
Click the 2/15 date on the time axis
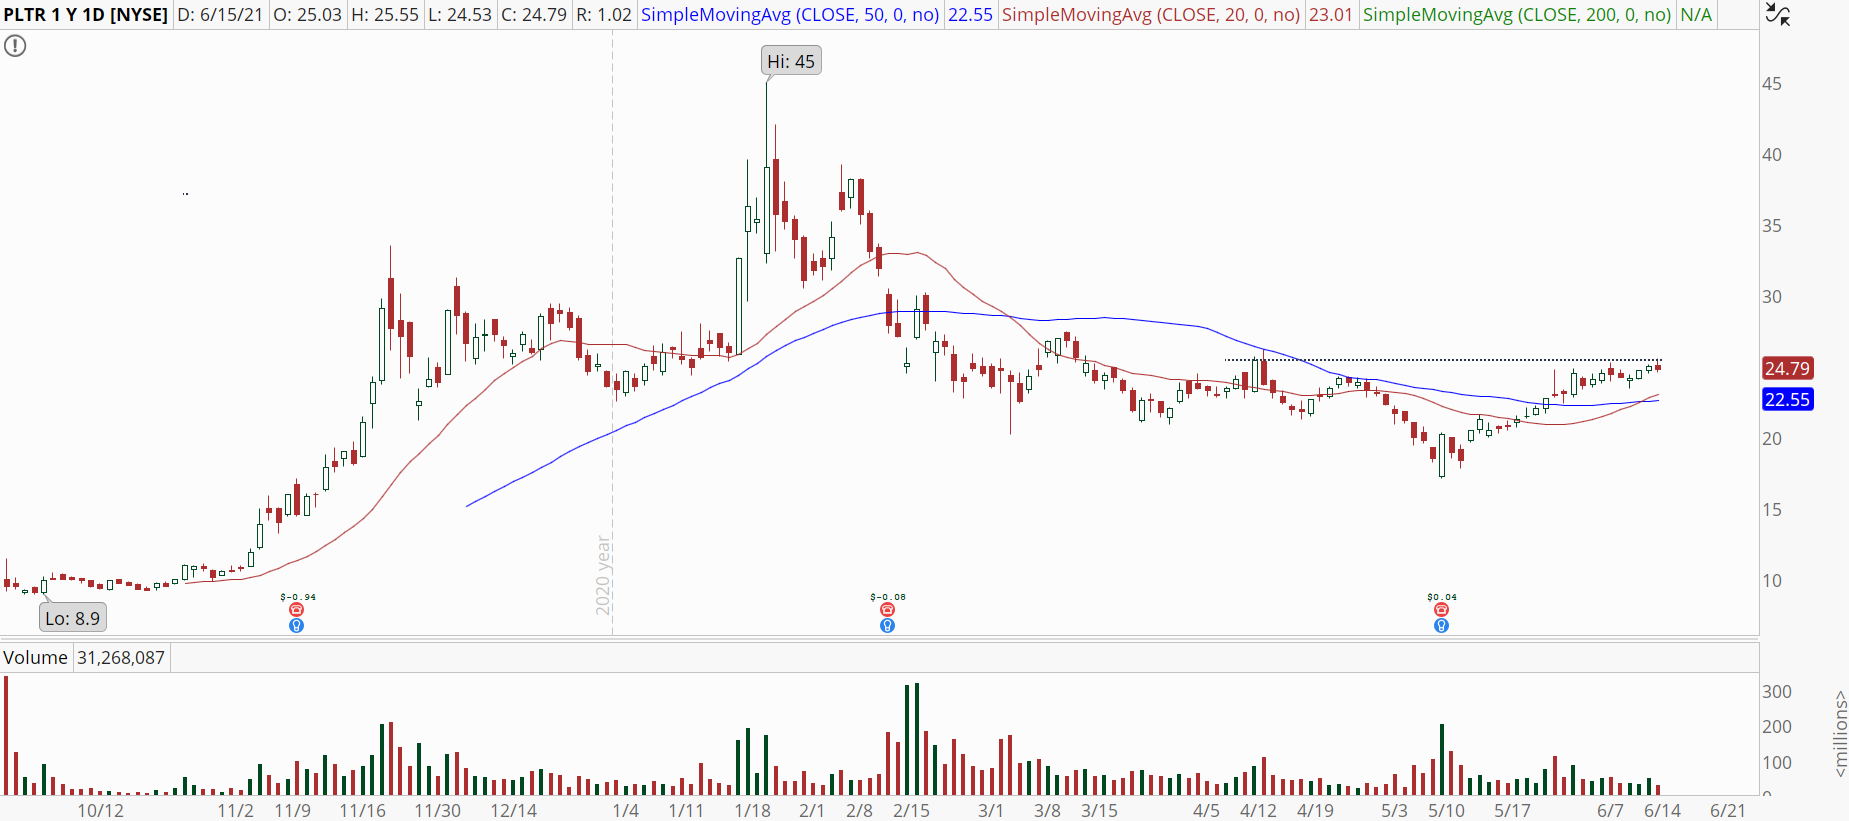pyautogui.click(x=911, y=810)
